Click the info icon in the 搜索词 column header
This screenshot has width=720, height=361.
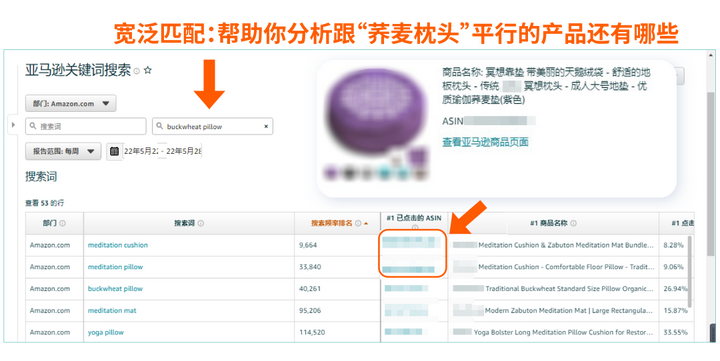point(201,223)
